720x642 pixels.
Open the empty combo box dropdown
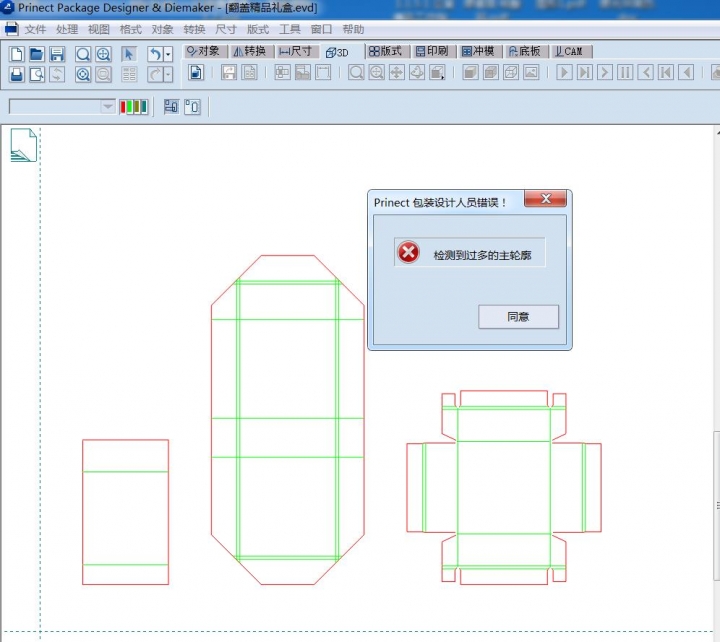click(x=107, y=106)
